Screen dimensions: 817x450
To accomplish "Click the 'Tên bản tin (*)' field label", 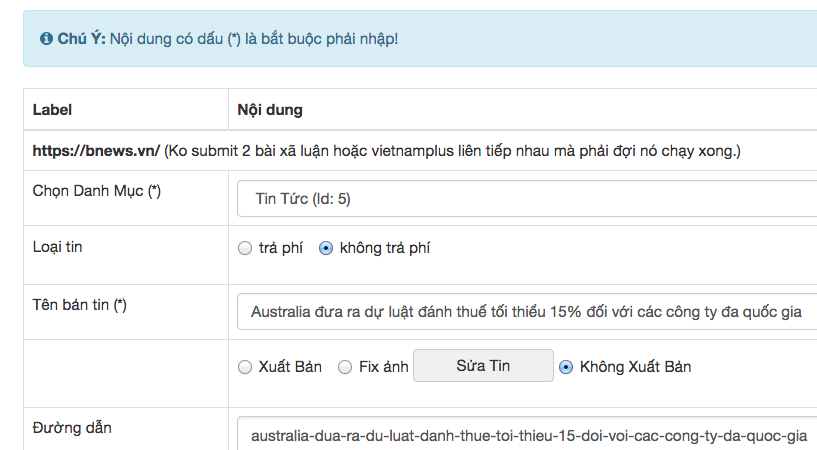I will pos(80,304).
